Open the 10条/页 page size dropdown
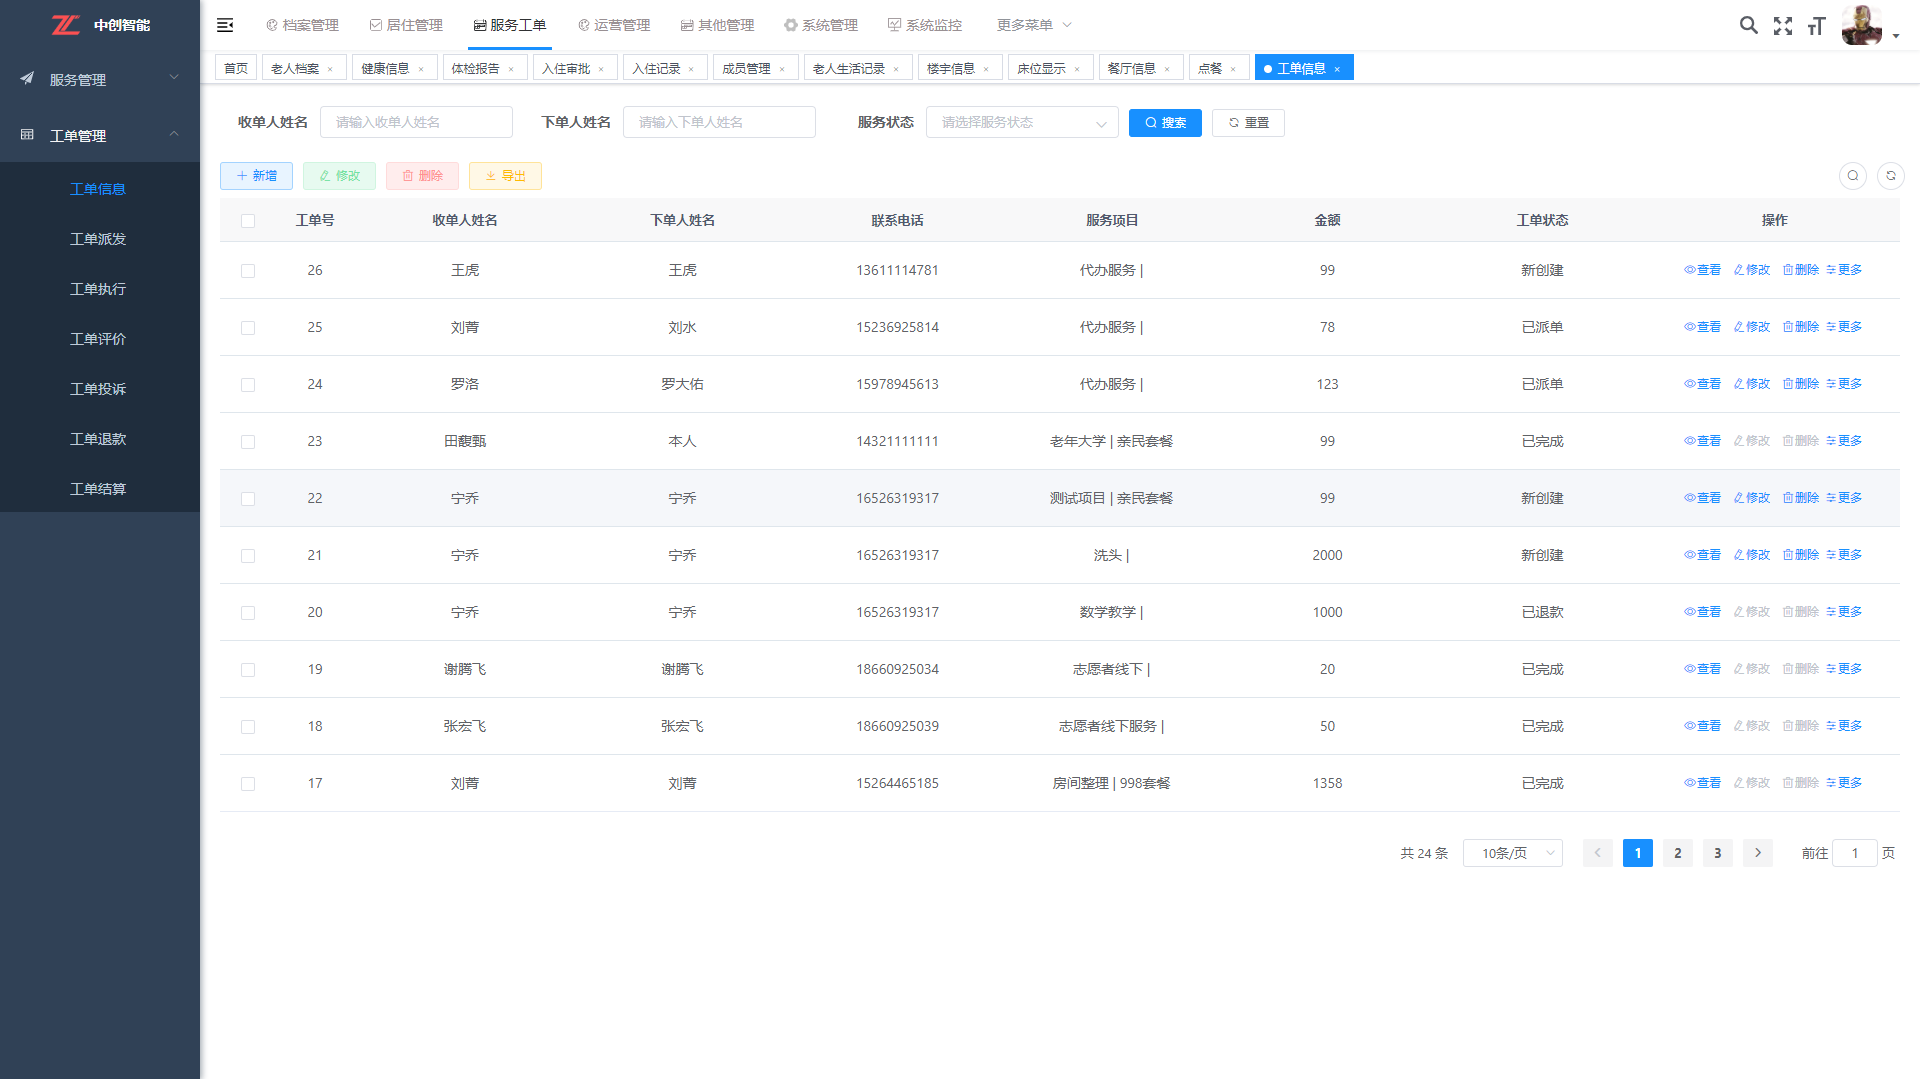This screenshot has height=1079, width=1920. pyautogui.click(x=1512, y=853)
